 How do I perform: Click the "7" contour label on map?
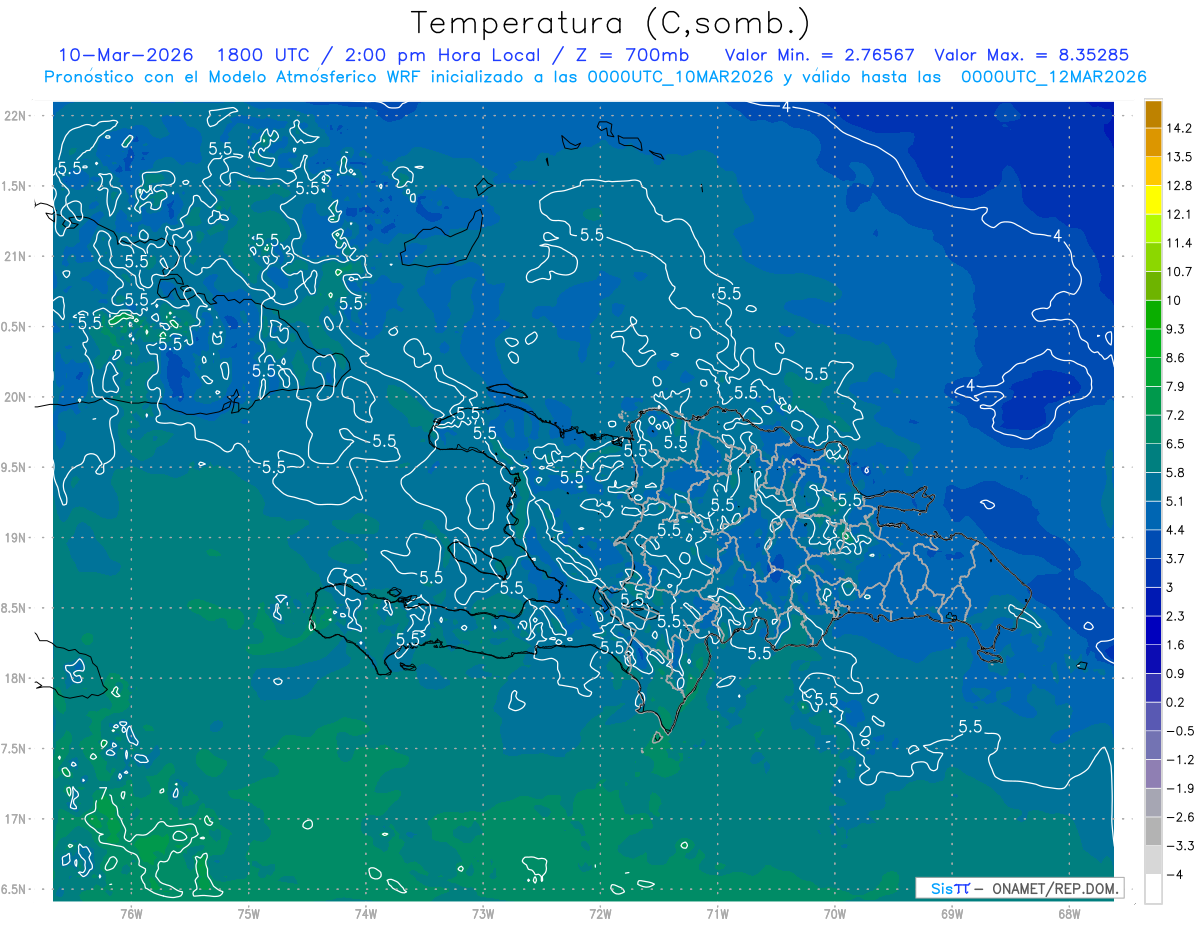(x=104, y=794)
